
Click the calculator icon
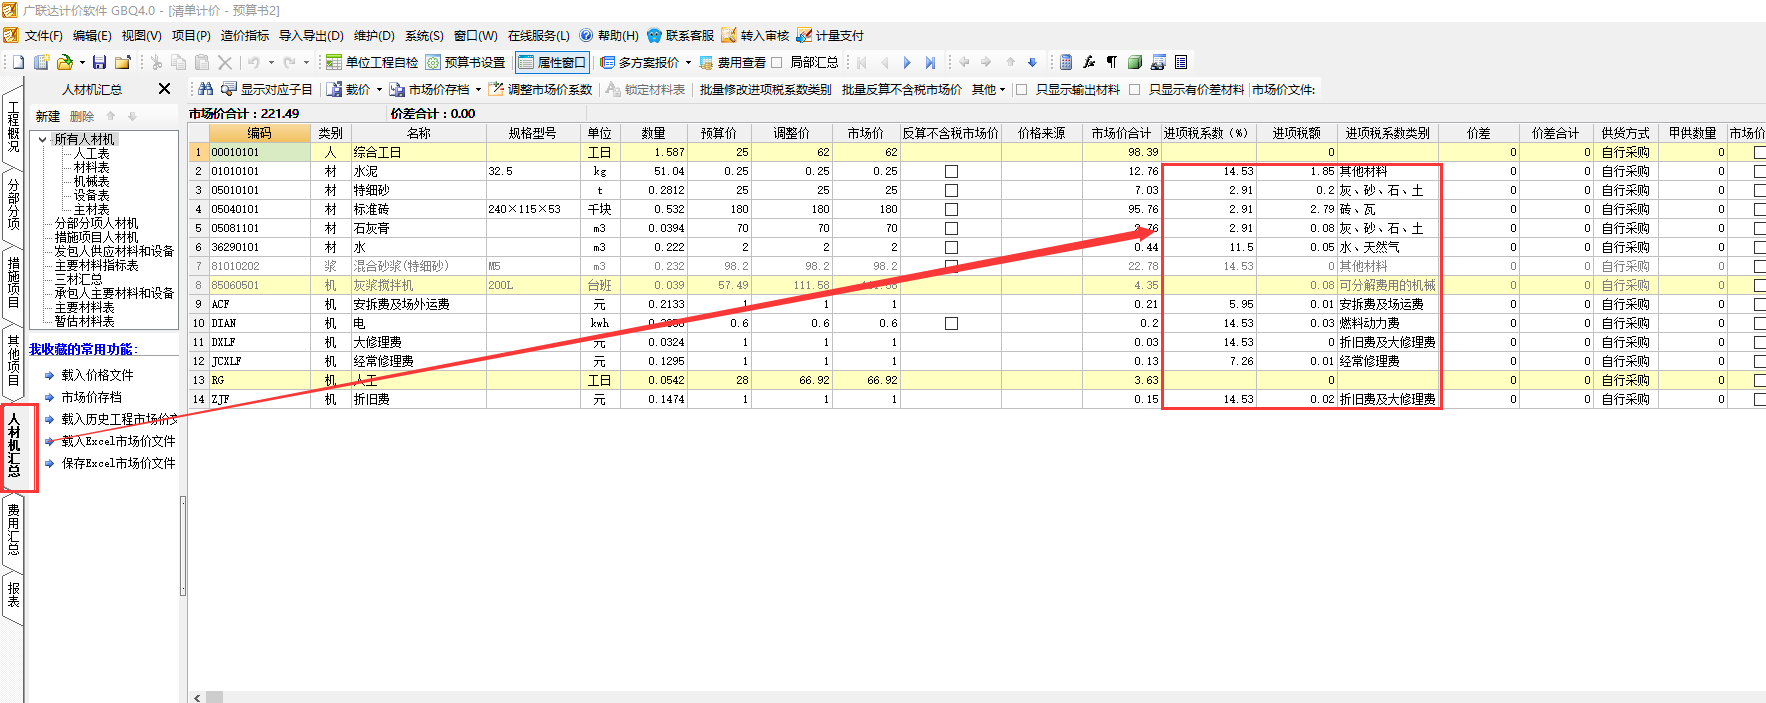(x=1066, y=62)
